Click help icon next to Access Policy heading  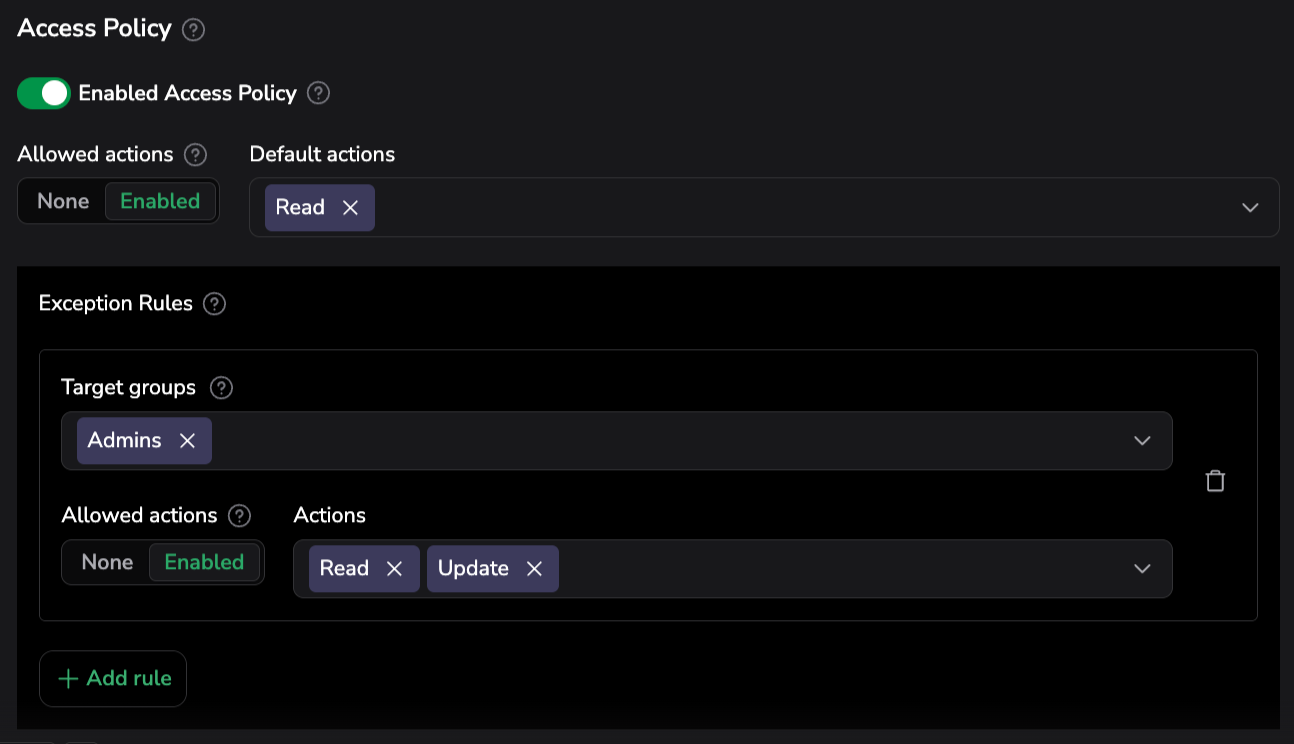point(194,30)
